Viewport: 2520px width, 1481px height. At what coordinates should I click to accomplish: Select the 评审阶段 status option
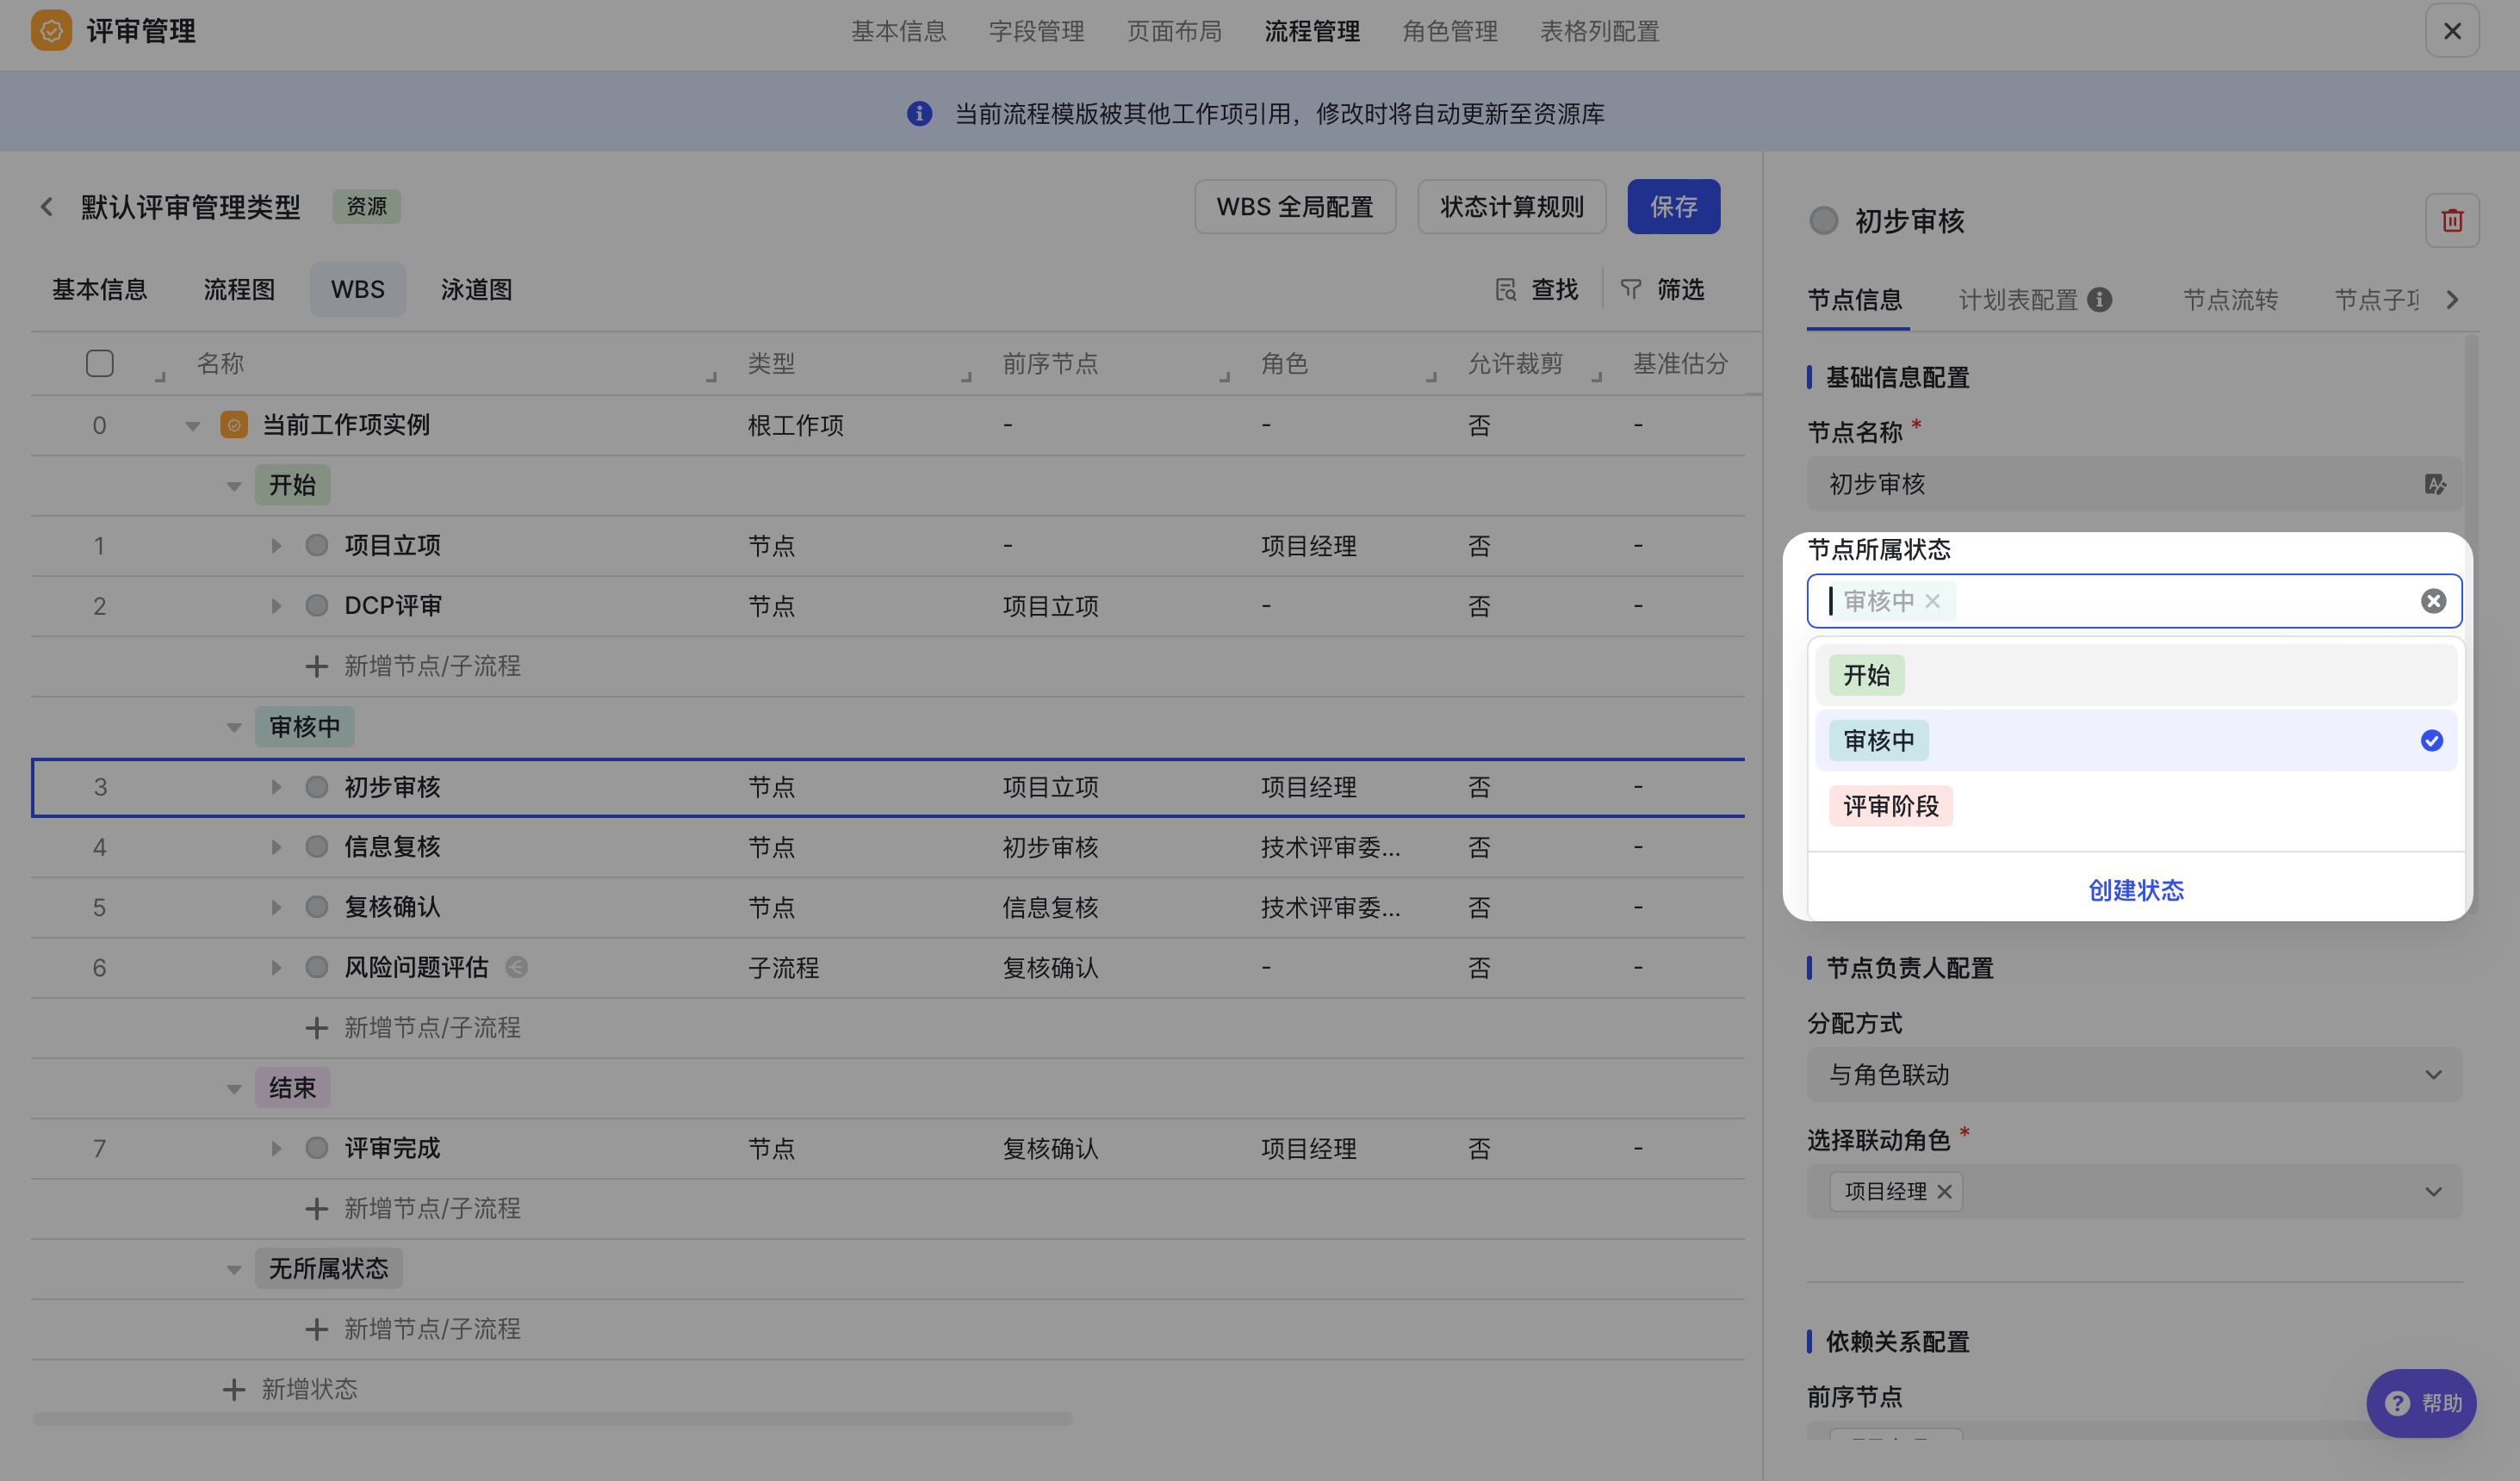2135,806
